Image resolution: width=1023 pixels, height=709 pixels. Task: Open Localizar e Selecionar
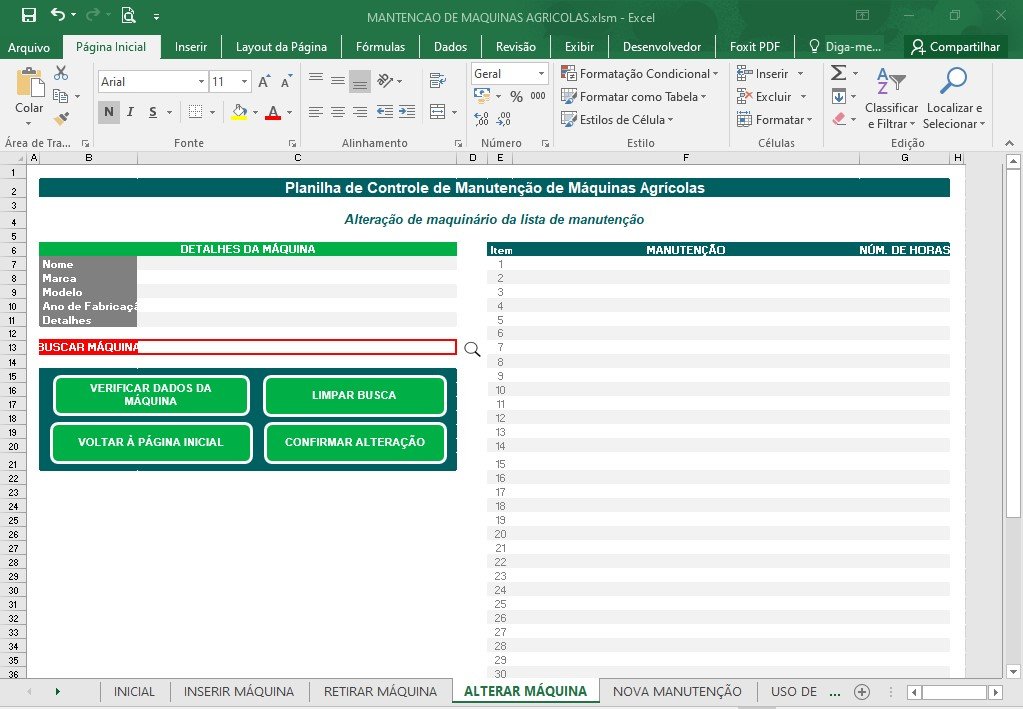(954, 98)
